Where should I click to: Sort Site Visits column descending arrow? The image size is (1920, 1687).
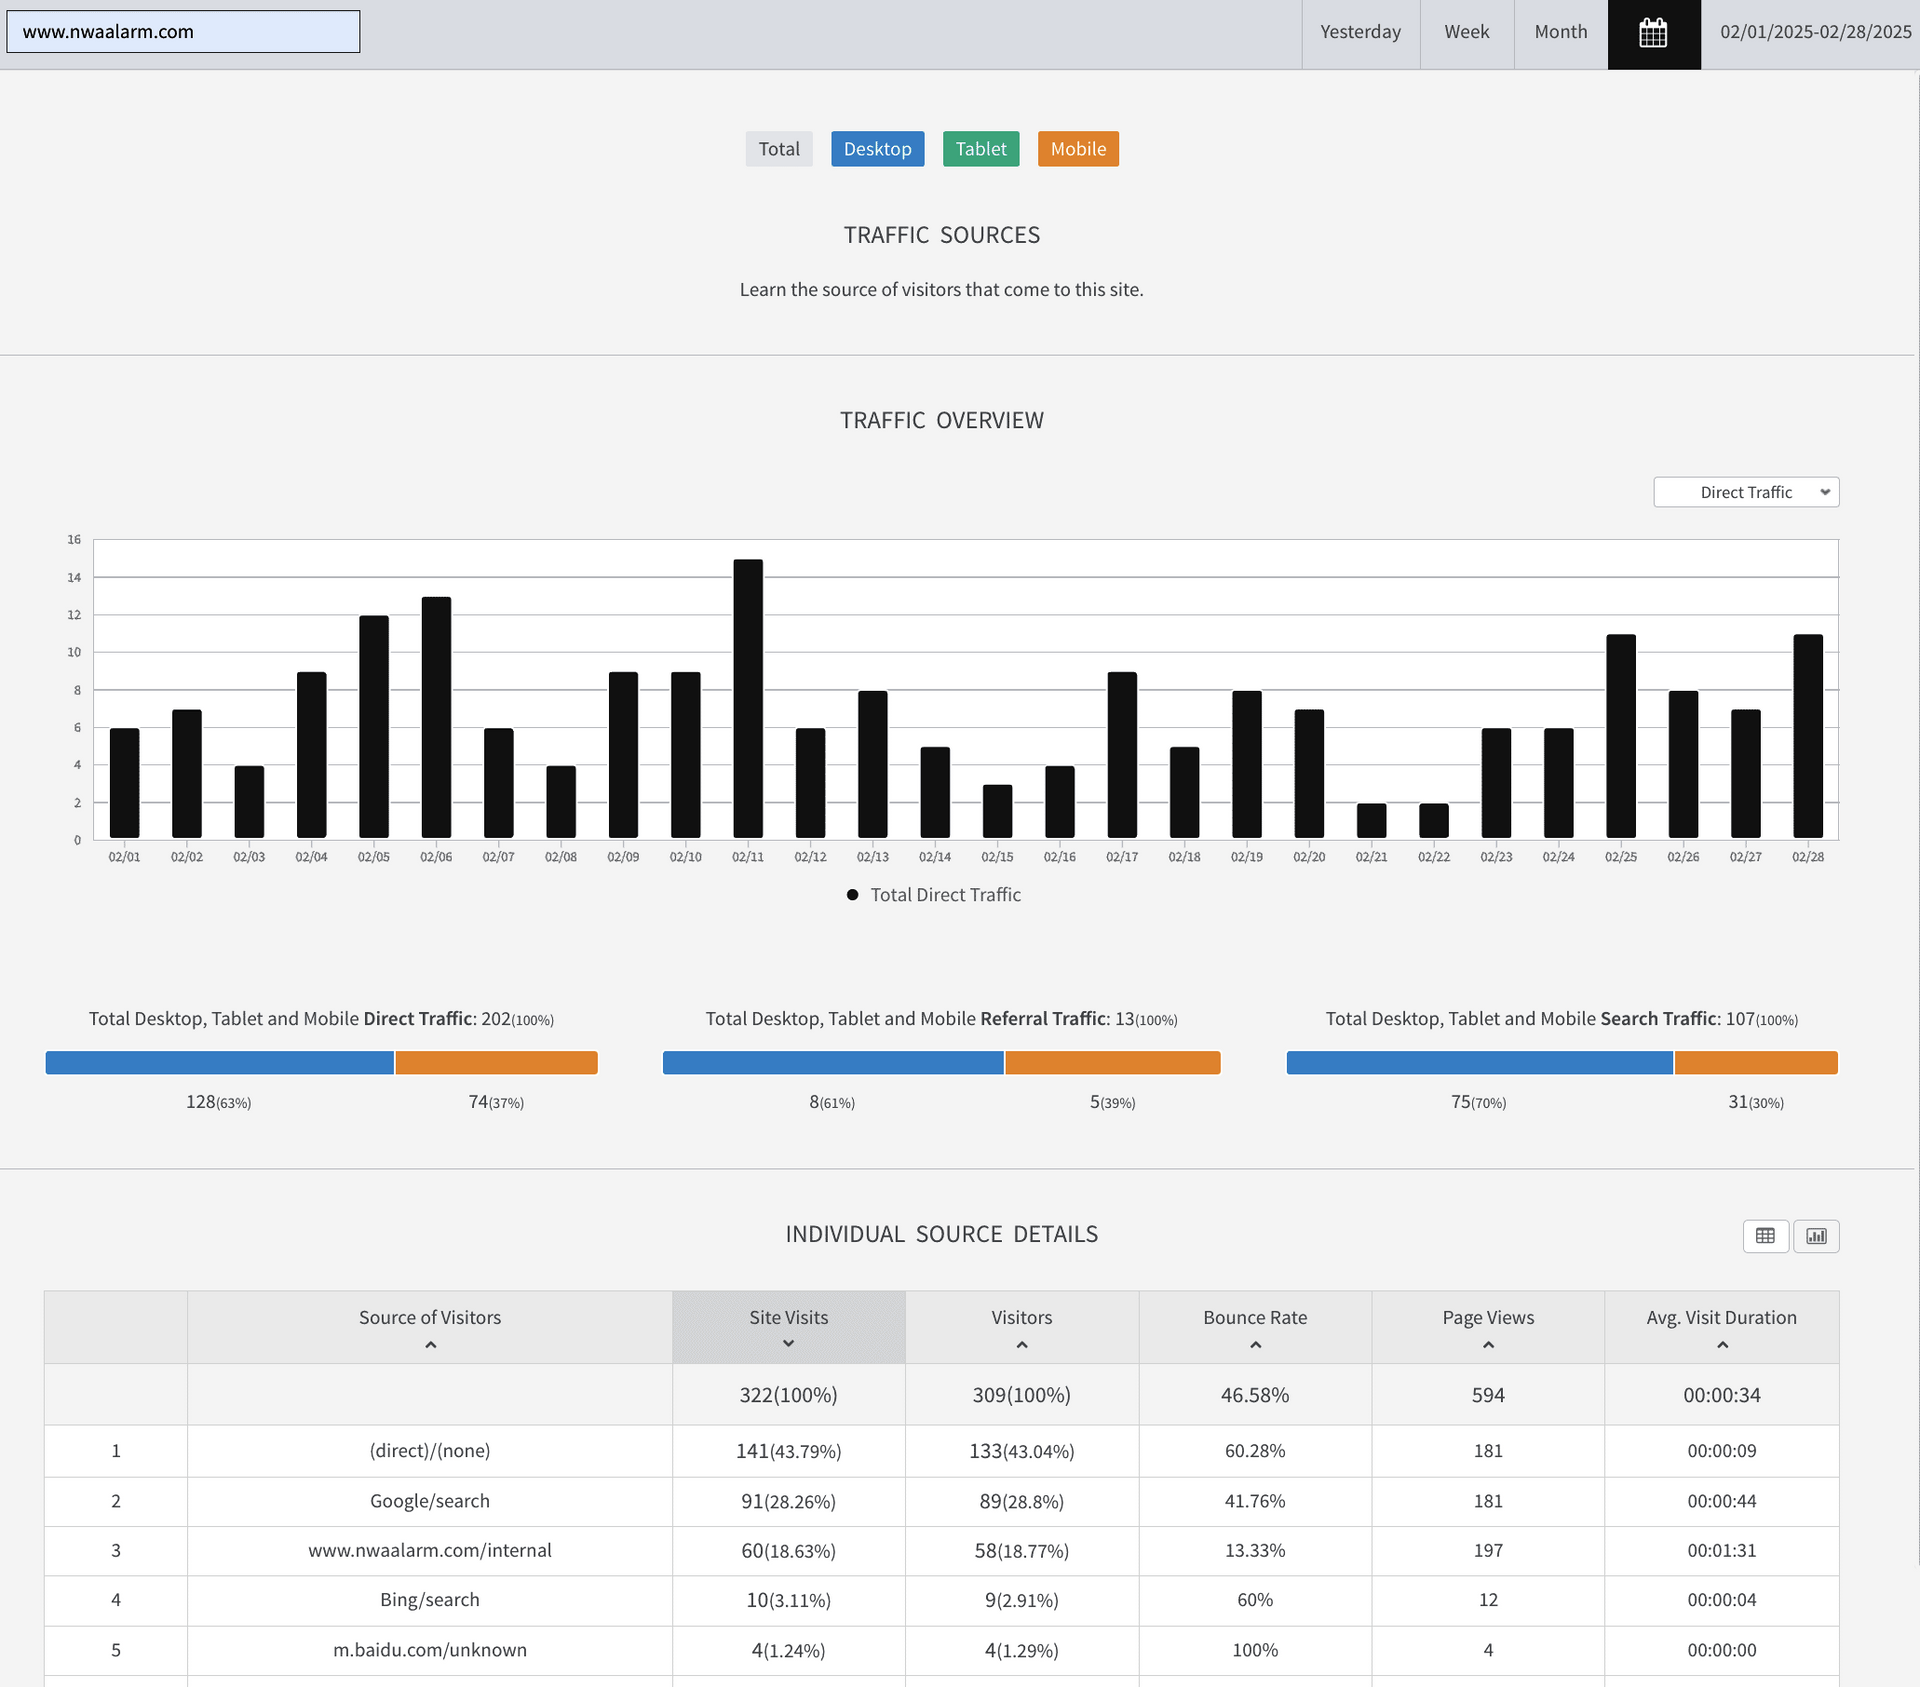[x=788, y=1344]
